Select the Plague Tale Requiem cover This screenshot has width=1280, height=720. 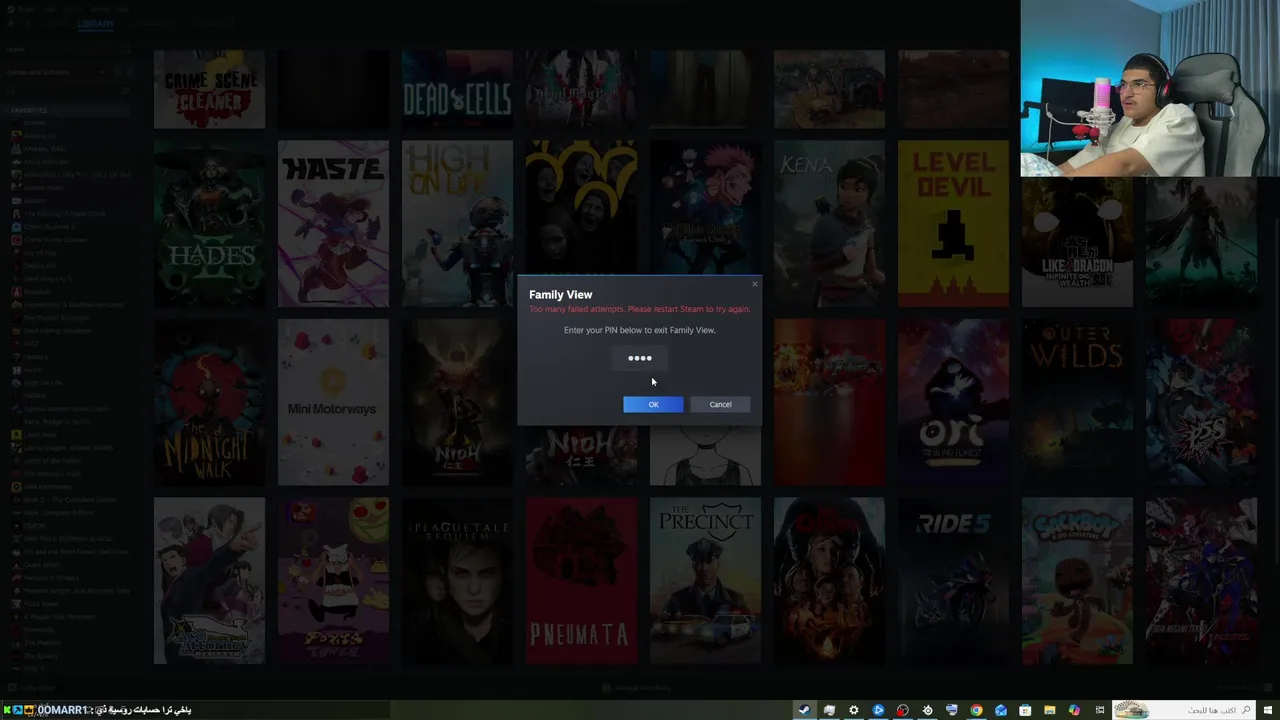[457, 581]
